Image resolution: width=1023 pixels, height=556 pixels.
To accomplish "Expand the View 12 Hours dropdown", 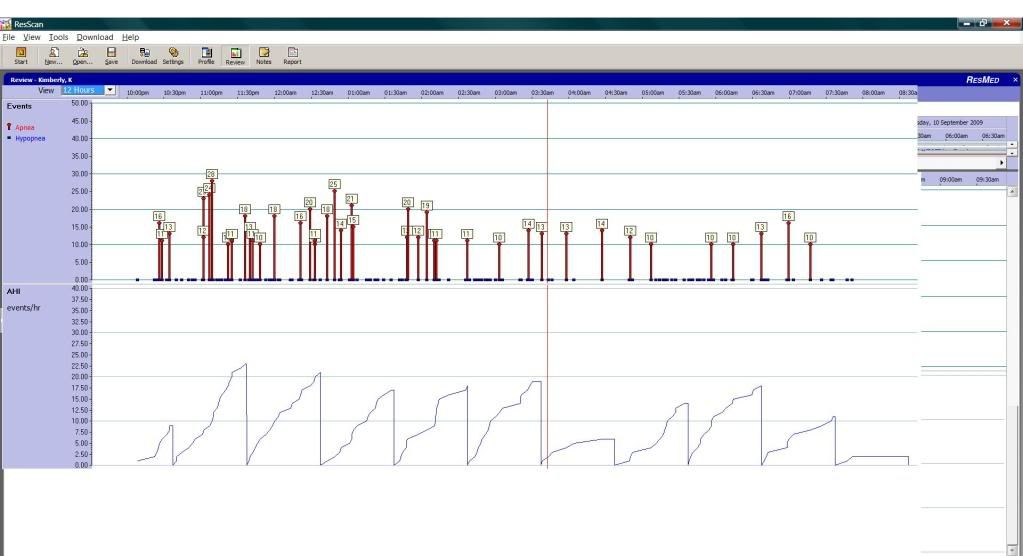I will (x=110, y=90).
